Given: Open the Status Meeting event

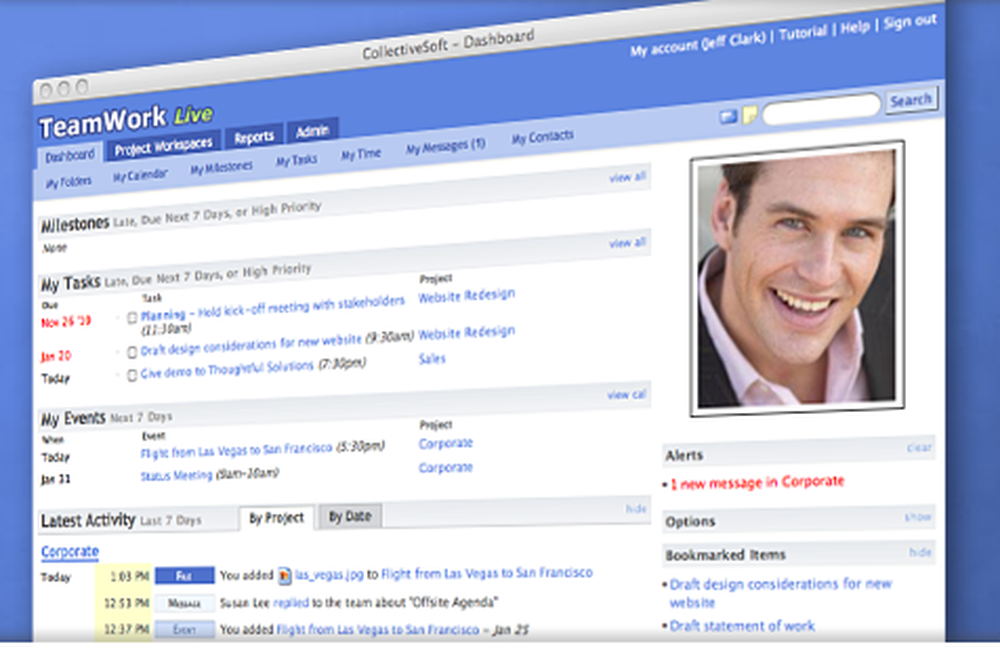Looking at the screenshot, I should [x=177, y=475].
